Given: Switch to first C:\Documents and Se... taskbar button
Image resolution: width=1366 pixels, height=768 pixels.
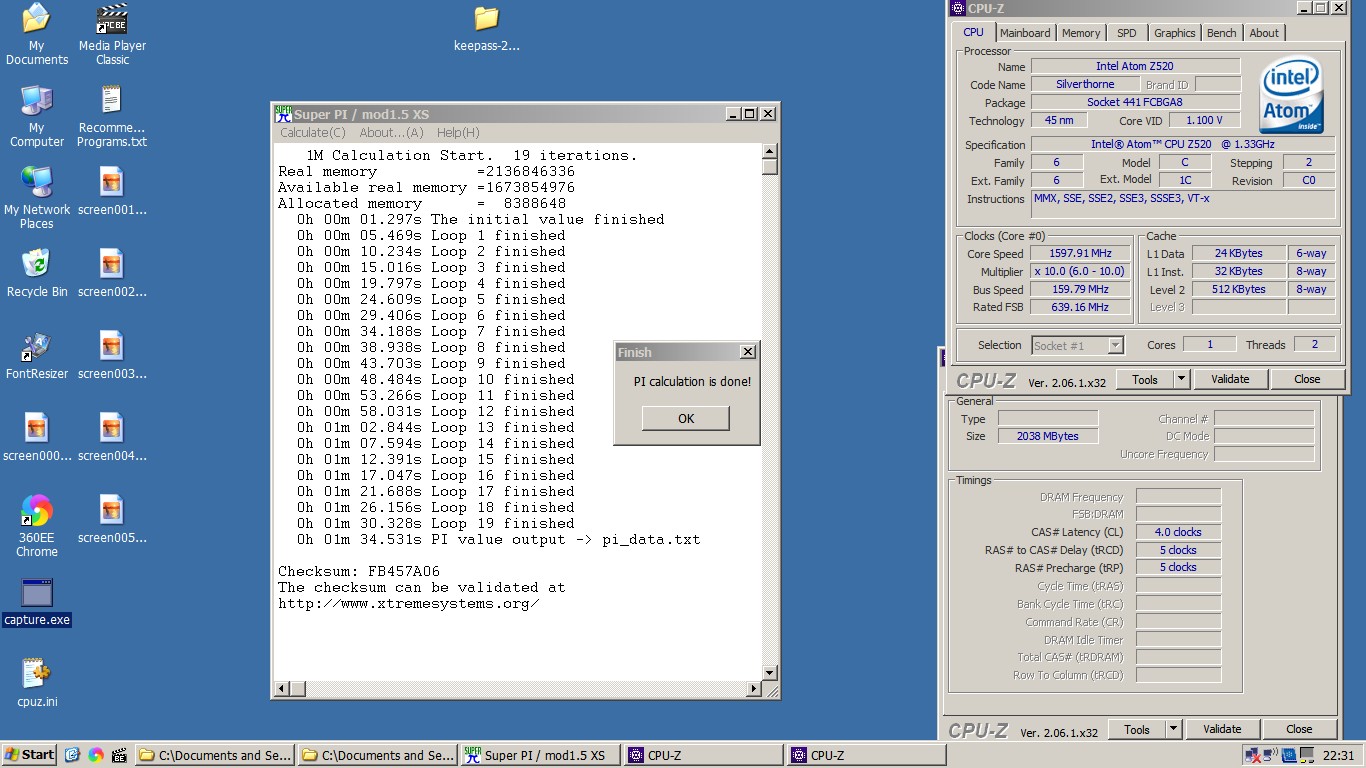Looking at the screenshot, I should pos(215,755).
